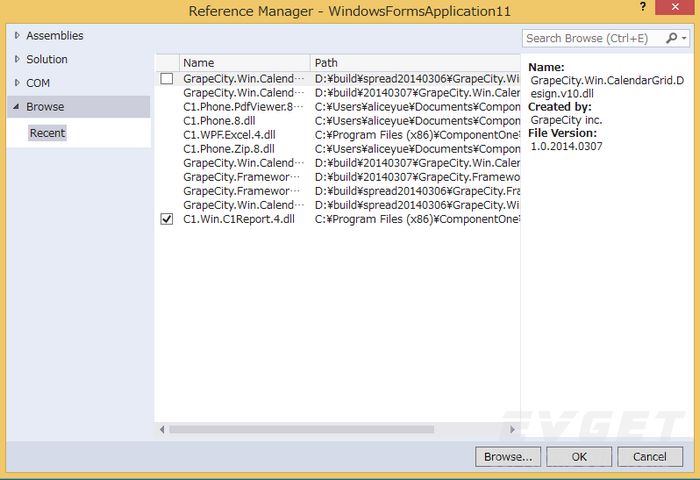
Task: Expand the Assemblies category
Action: [x=17, y=35]
